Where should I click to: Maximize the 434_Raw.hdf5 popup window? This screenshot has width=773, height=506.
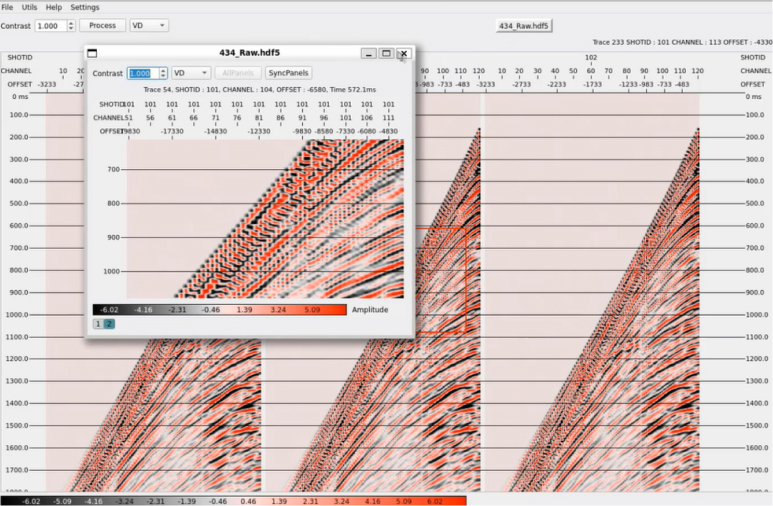coord(386,54)
